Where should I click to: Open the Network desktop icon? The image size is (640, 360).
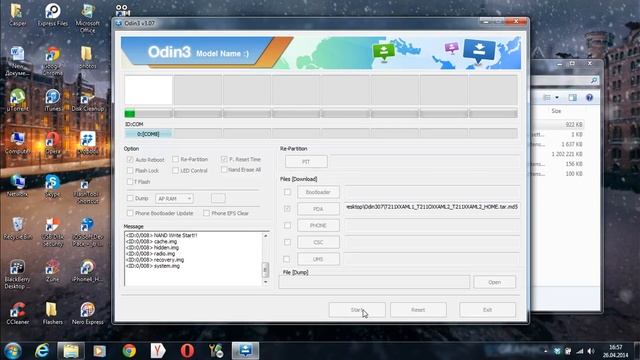(17, 186)
